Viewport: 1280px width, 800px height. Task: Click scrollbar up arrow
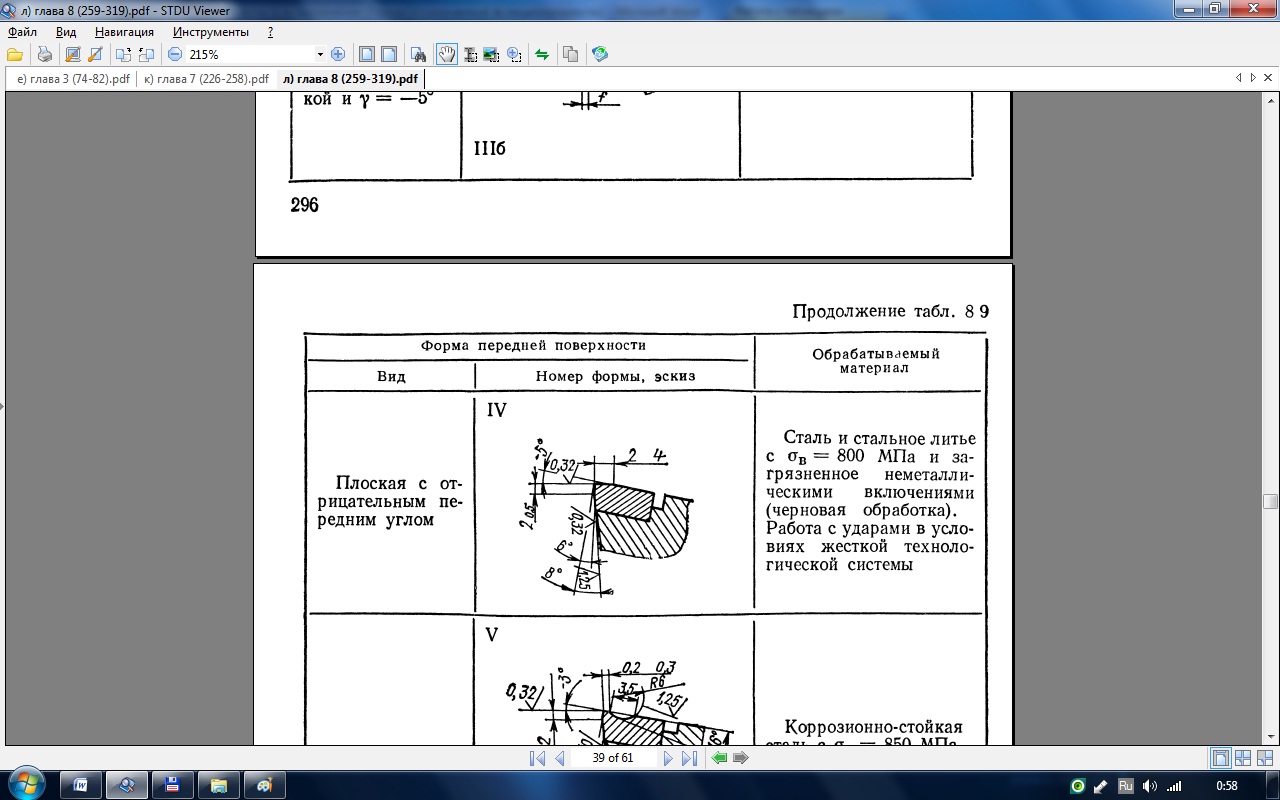[1270, 99]
